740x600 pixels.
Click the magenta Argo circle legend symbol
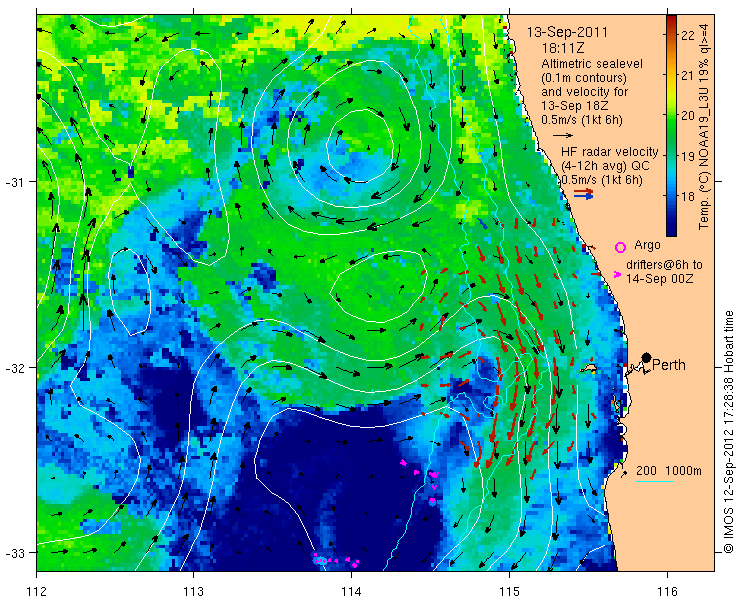pyautogui.click(x=620, y=247)
